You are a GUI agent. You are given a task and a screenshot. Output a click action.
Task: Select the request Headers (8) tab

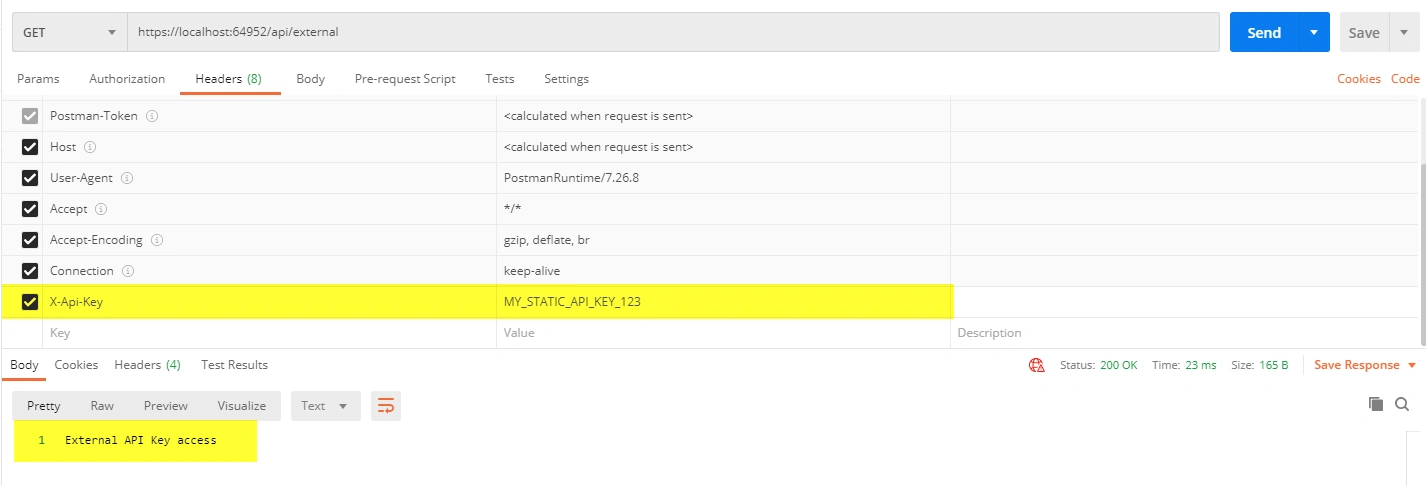228,79
